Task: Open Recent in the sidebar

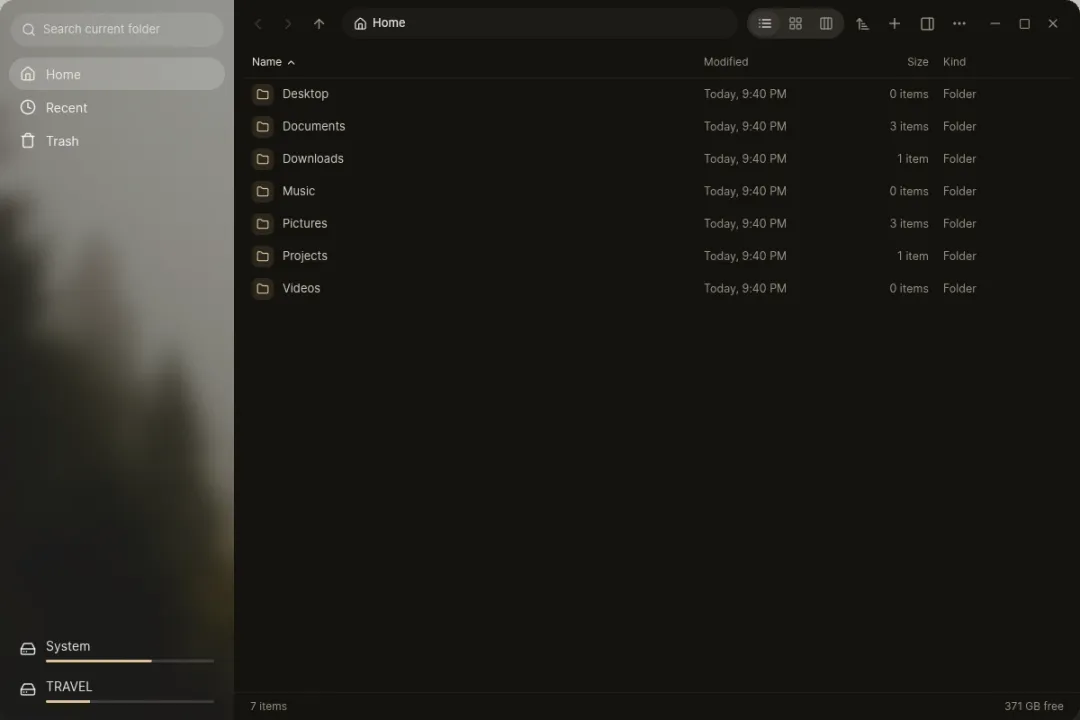Action: click(x=117, y=107)
